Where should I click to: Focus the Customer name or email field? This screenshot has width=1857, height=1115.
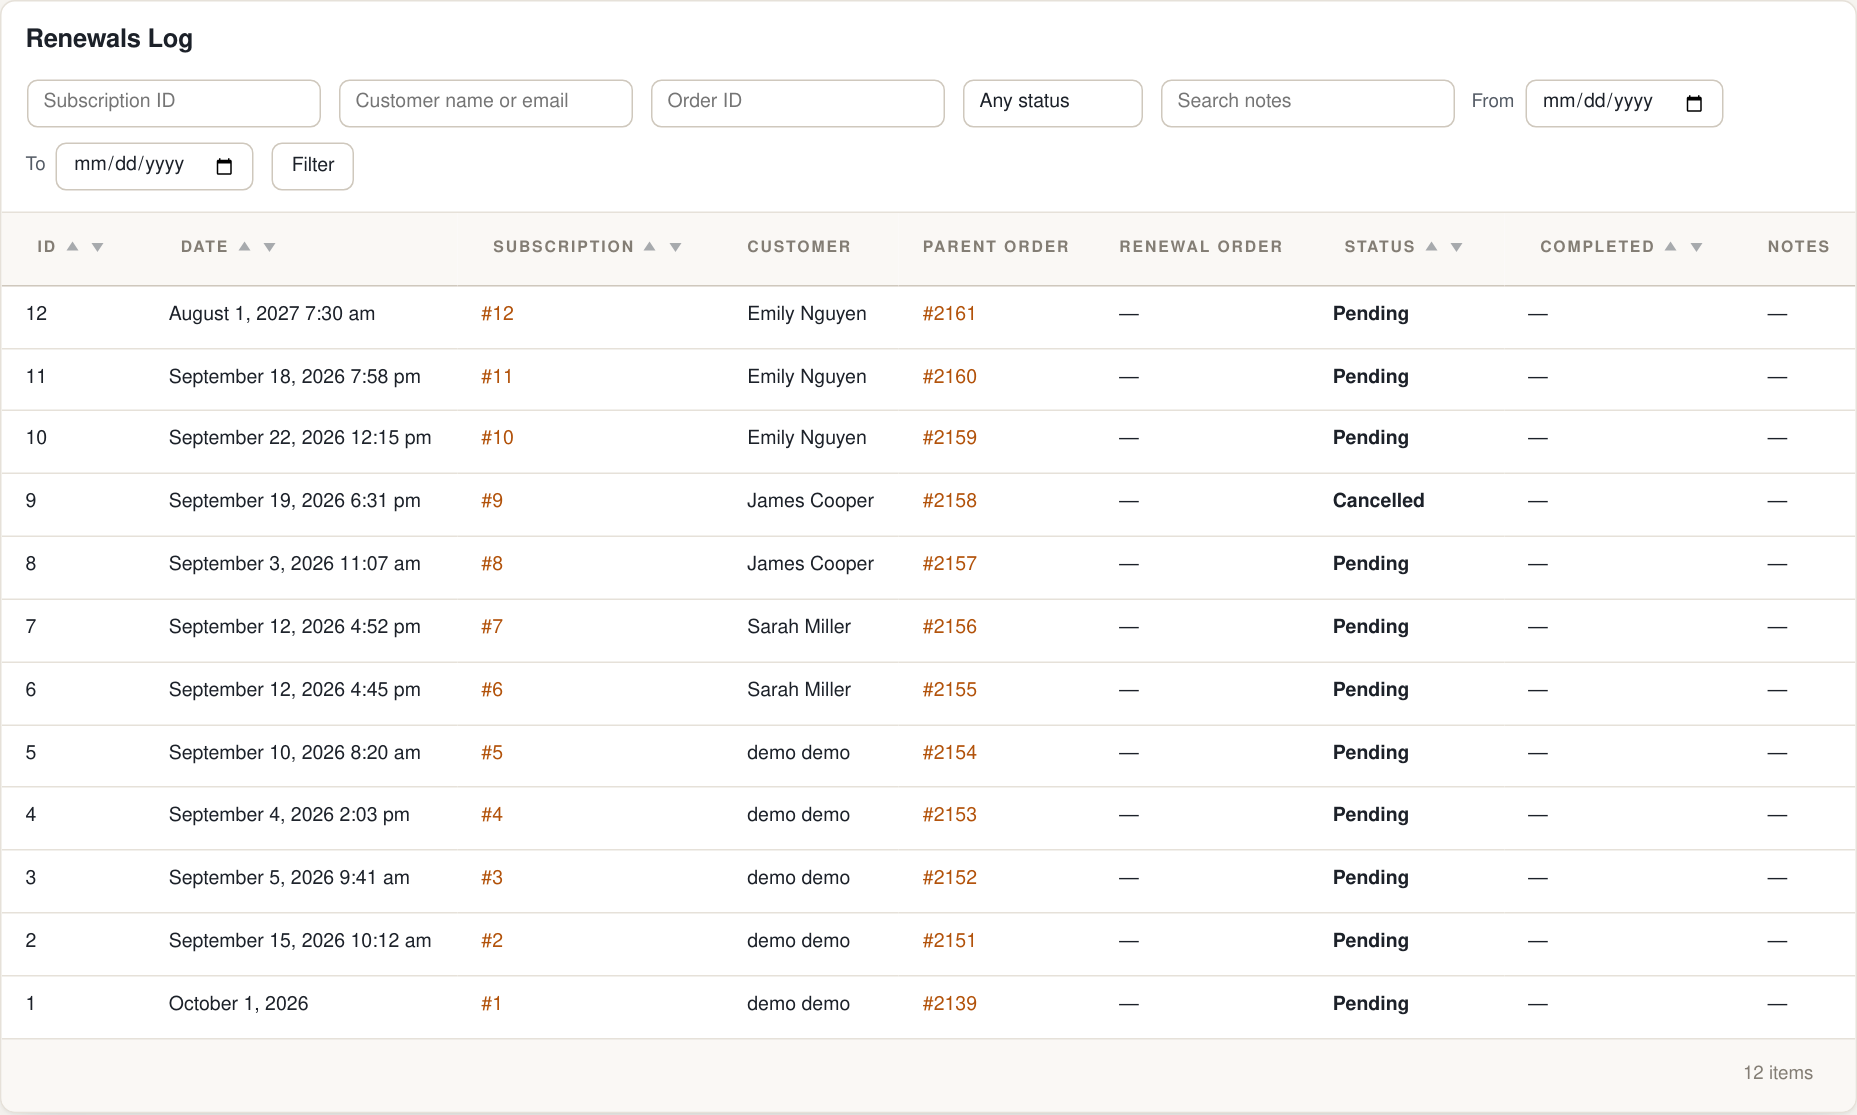coord(486,103)
